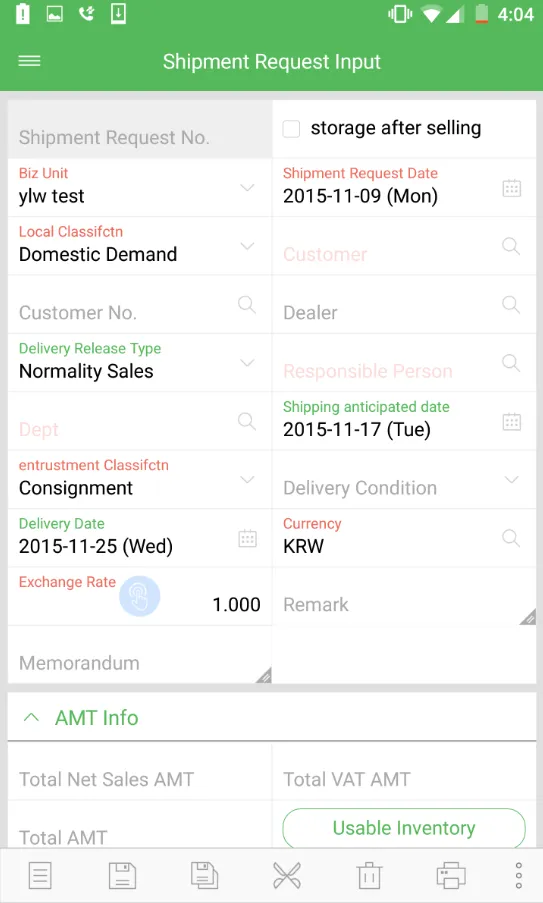Open the Delivery Date calendar picker
This screenshot has width=543, height=903.
pos(248,538)
